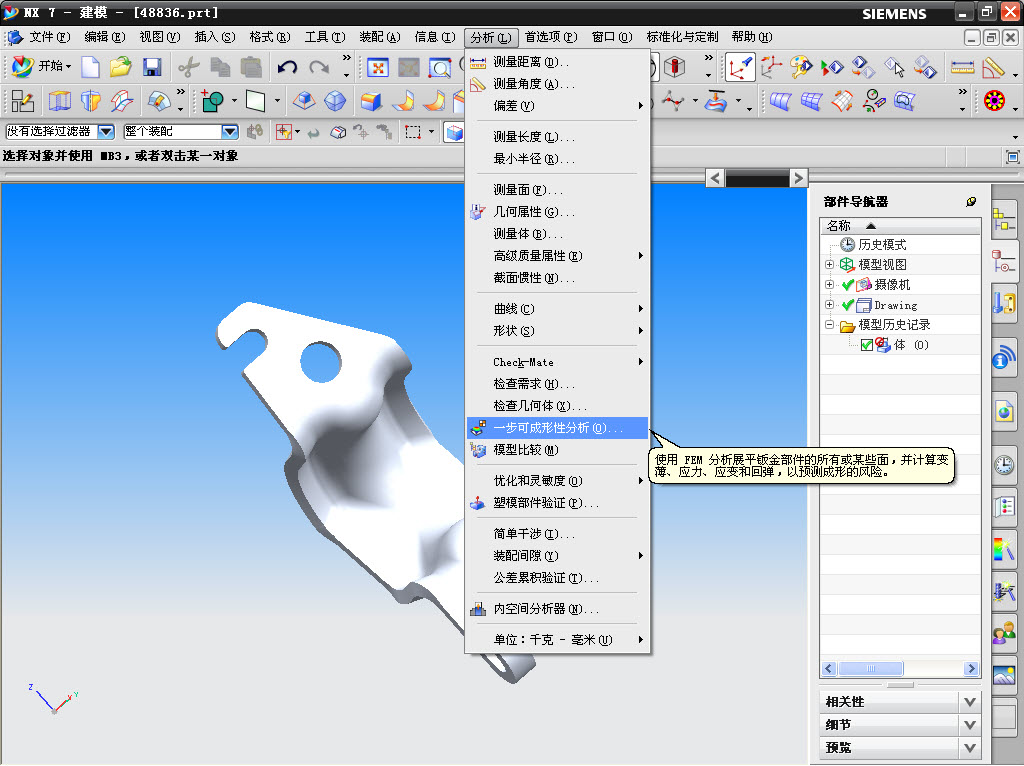Toggle checkbox for 体 (0) feature
The width and height of the screenshot is (1024, 766).
click(867, 345)
